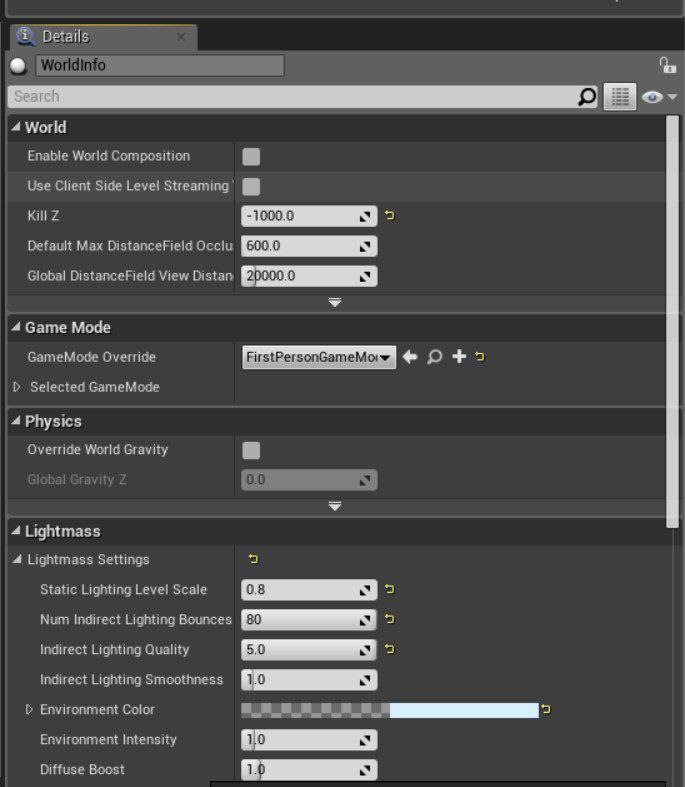Browse to GameMode asset magnifier icon
Viewport: 685px width, 787px height.
click(435, 357)
